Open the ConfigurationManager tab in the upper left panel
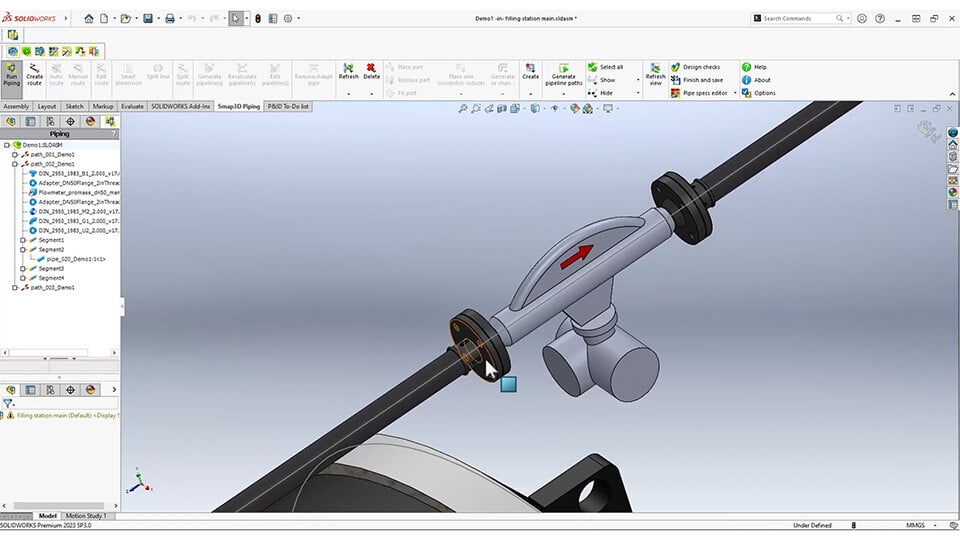Screen dimensions: 960x540 coord(50,121)
